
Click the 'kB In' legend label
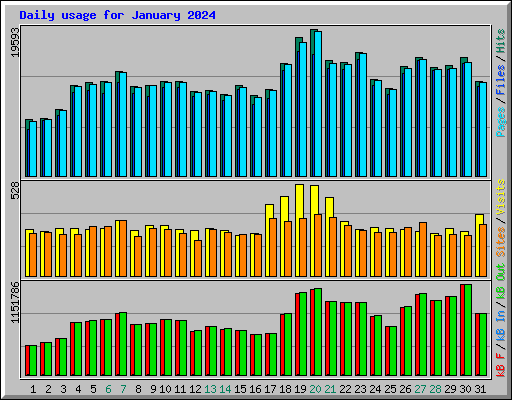pos(501,325)
